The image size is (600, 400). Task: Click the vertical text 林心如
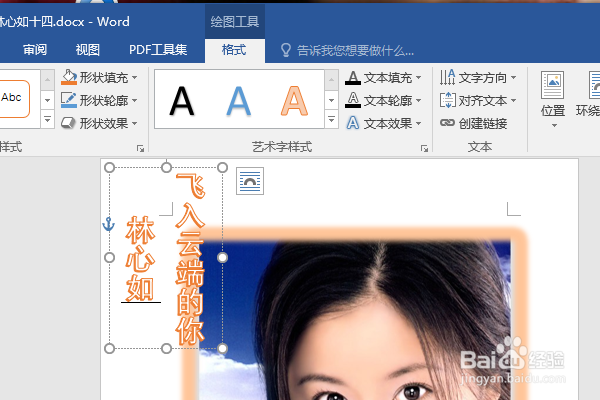click(140, 259)
